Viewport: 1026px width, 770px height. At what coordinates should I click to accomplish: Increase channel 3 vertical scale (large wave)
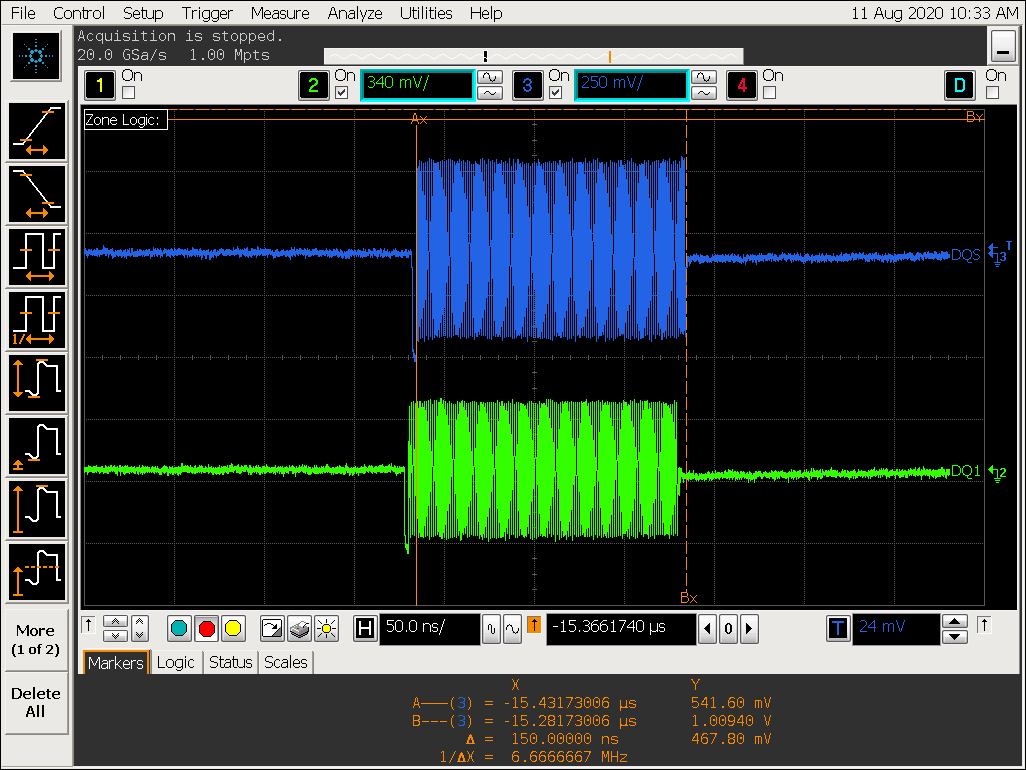coord(704,77)
